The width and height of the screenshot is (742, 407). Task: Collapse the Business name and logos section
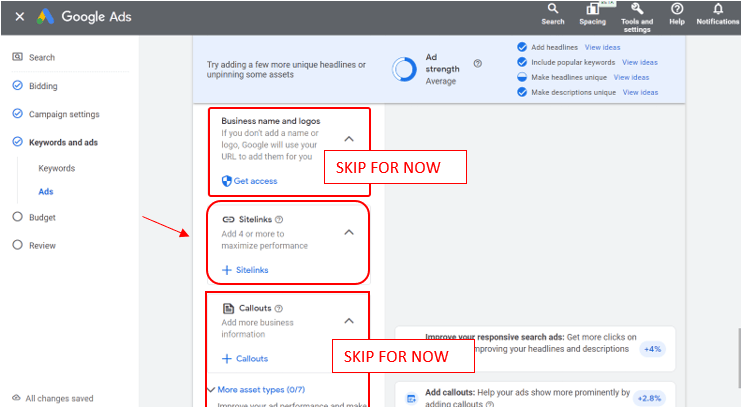pyautogui.click(x=348, y=139)
